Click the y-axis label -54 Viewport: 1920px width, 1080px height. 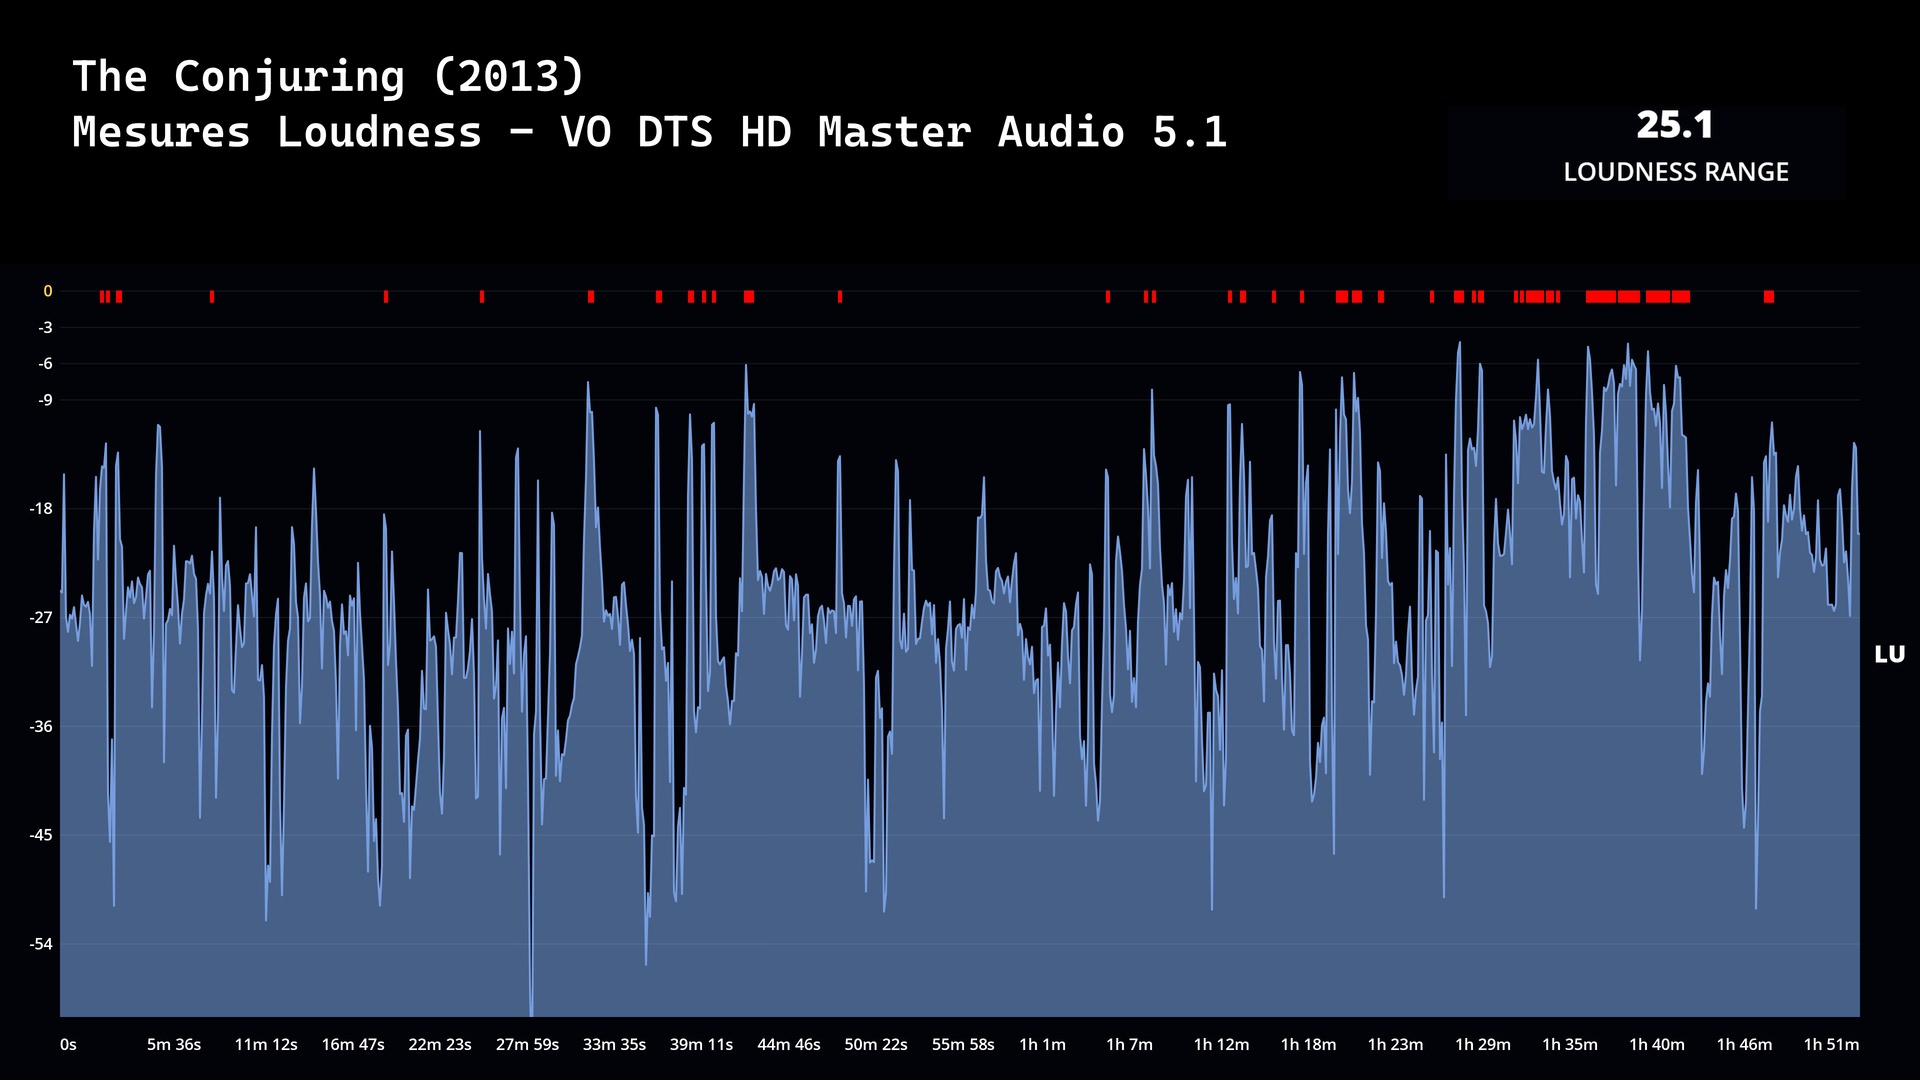click(x=41, y=944)
